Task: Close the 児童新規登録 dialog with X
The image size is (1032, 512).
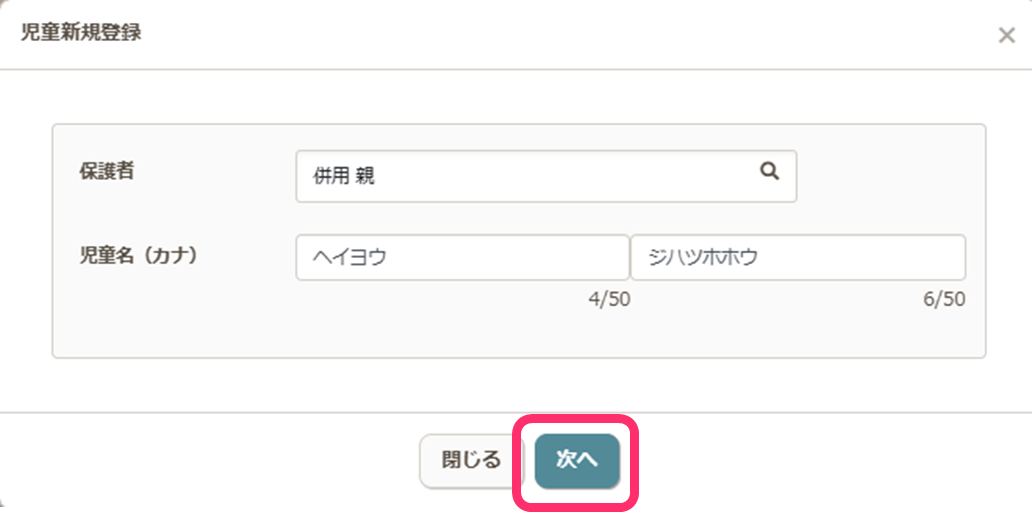Action: [1006, 36]
